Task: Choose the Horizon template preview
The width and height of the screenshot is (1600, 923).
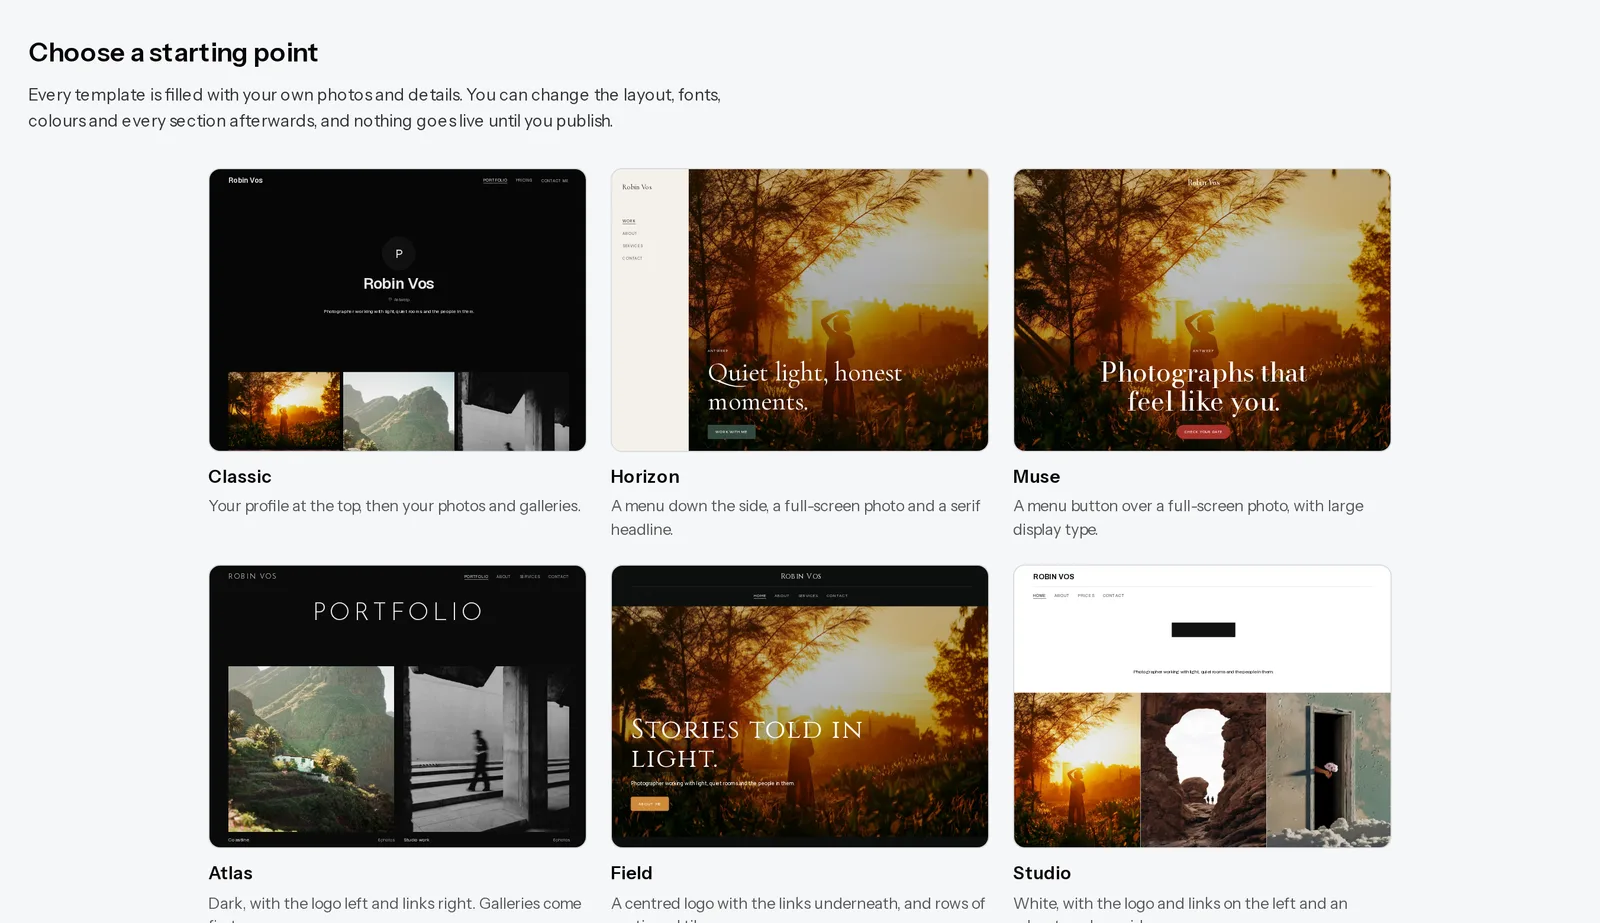Action: (800, 310)
